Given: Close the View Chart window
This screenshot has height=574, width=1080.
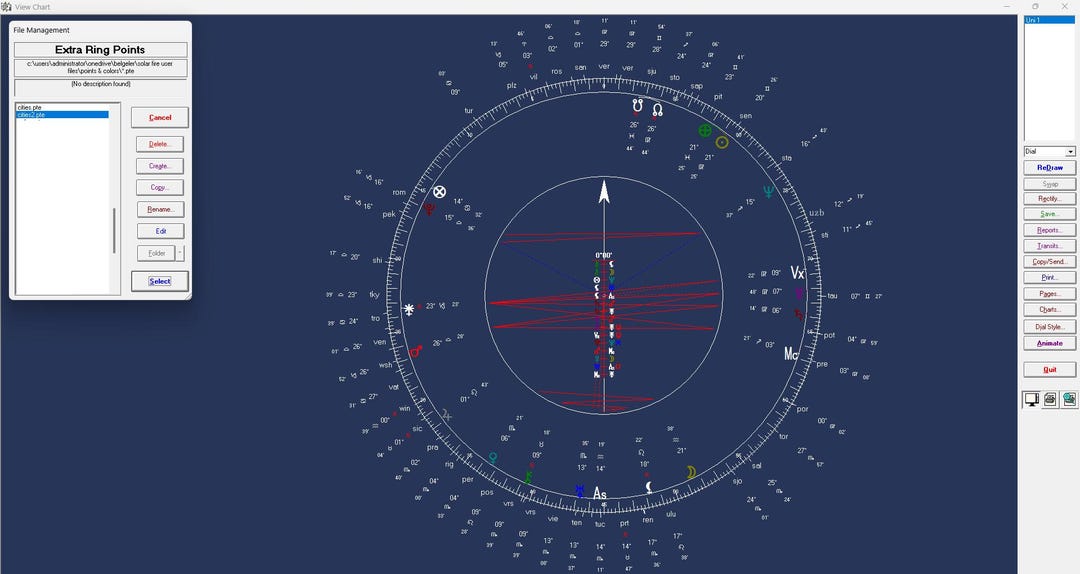Looking at the screenshot, I should coord(1065,6).
